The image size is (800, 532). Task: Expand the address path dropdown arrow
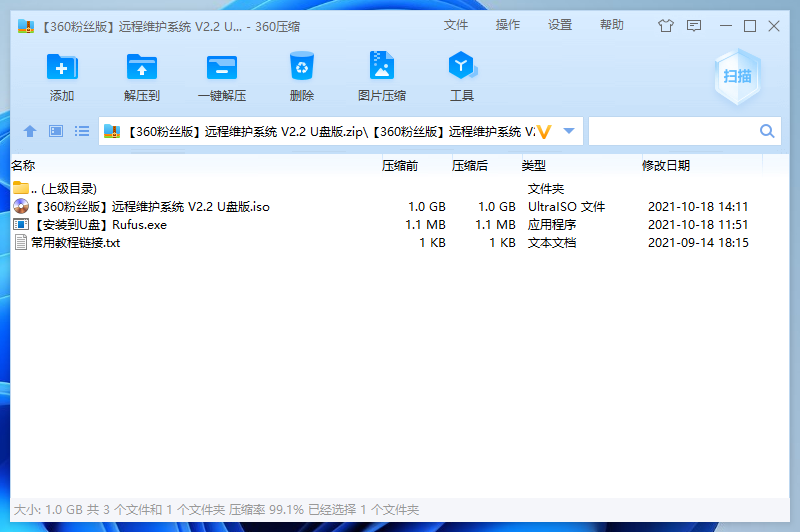(569, 131)
